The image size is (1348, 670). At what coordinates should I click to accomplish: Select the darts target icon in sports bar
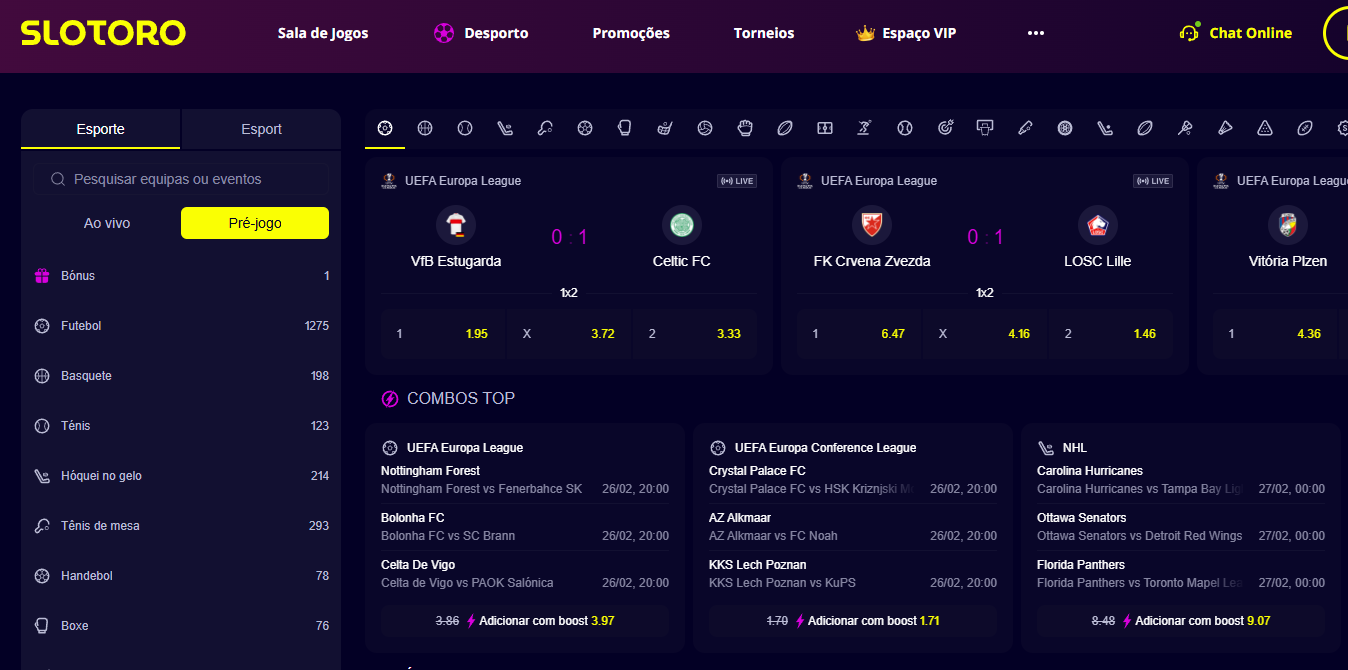(945, 128)
